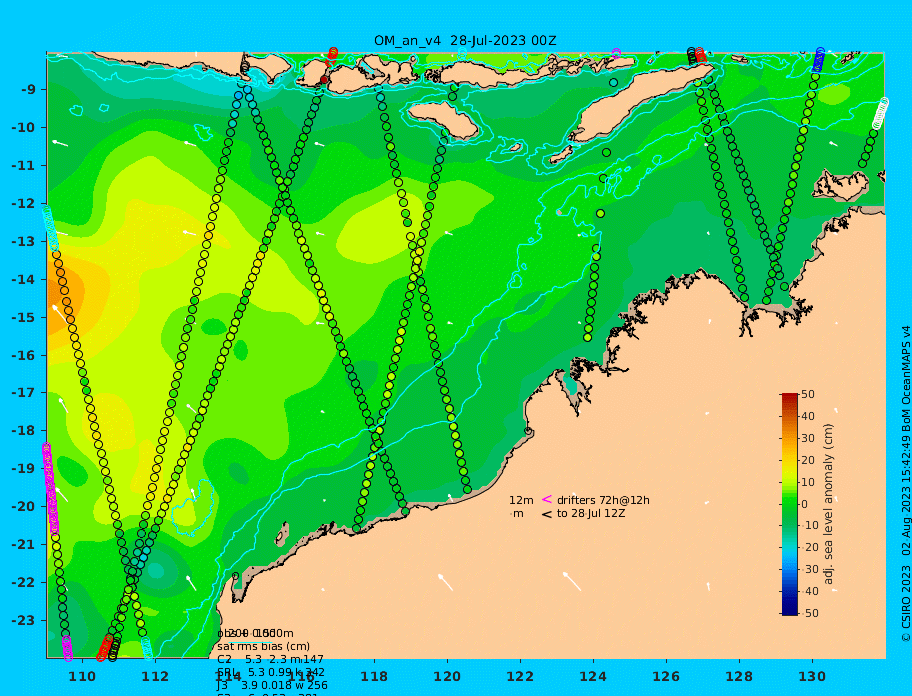This screenshot has width=912, height=696.
Task: Click the magenta drifter arrow legend symbol
Action: (x=547, y=499)
